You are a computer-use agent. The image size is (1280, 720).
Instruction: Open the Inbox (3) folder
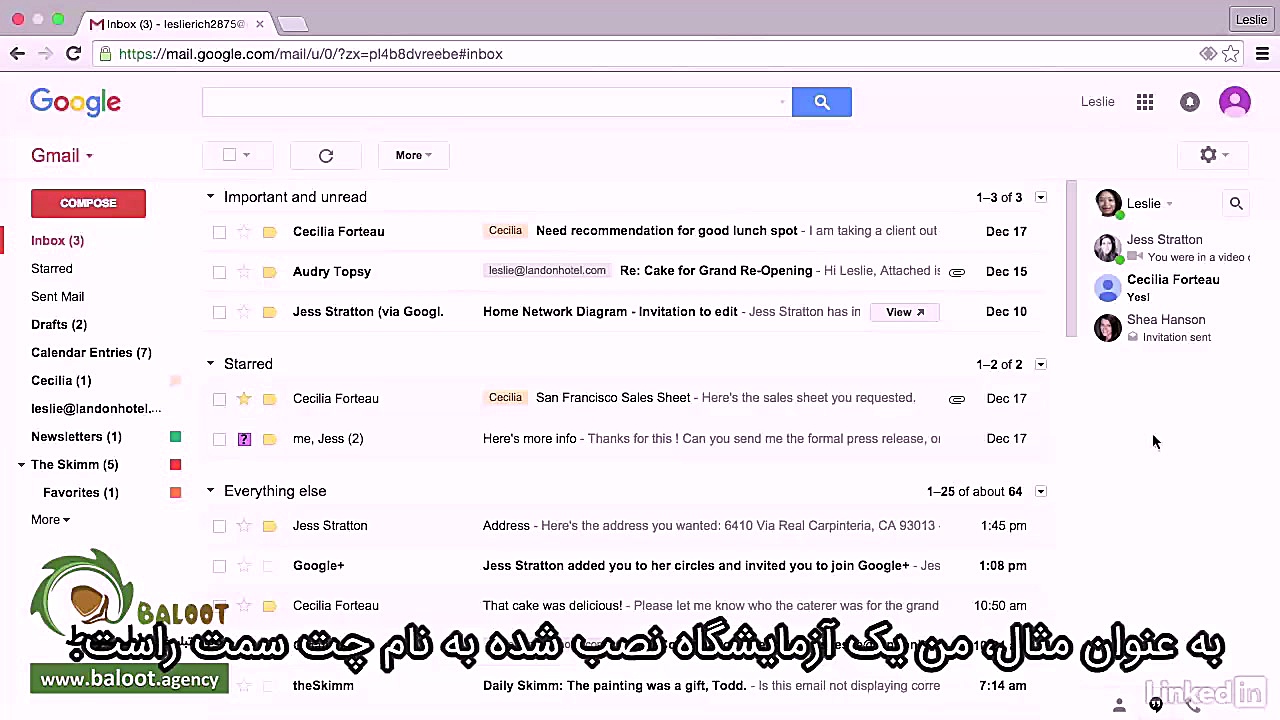[x=57, y=241]
